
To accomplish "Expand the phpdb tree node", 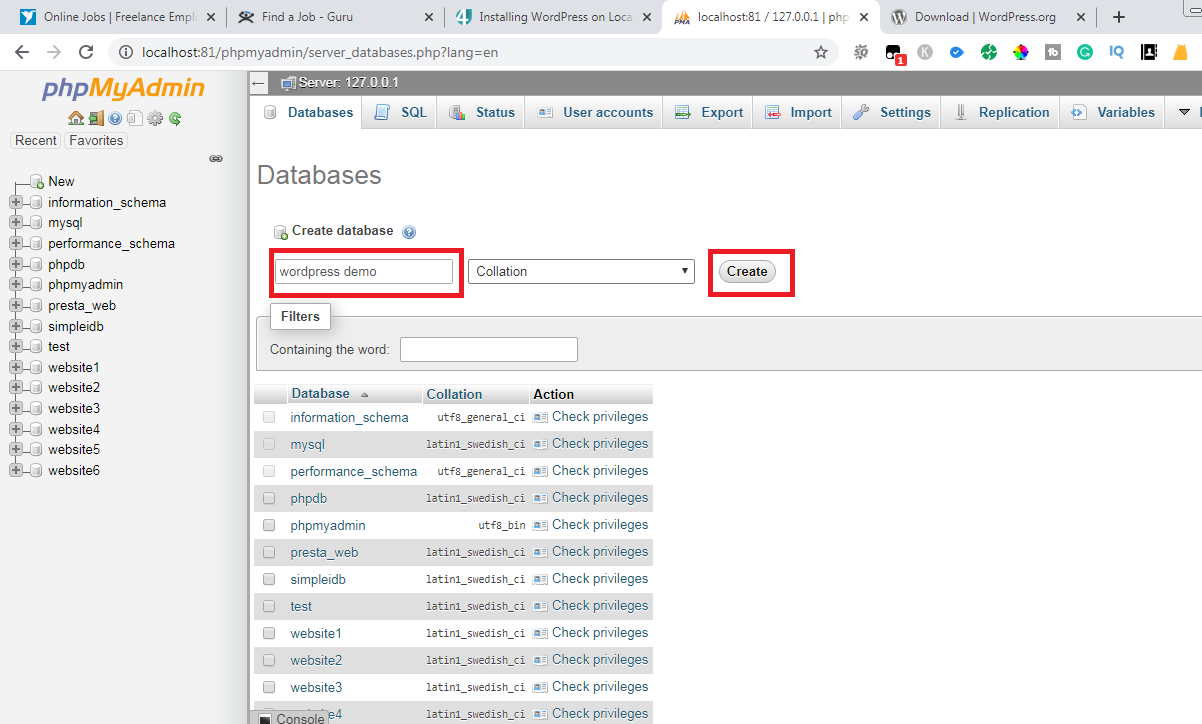I will (16, 264).
